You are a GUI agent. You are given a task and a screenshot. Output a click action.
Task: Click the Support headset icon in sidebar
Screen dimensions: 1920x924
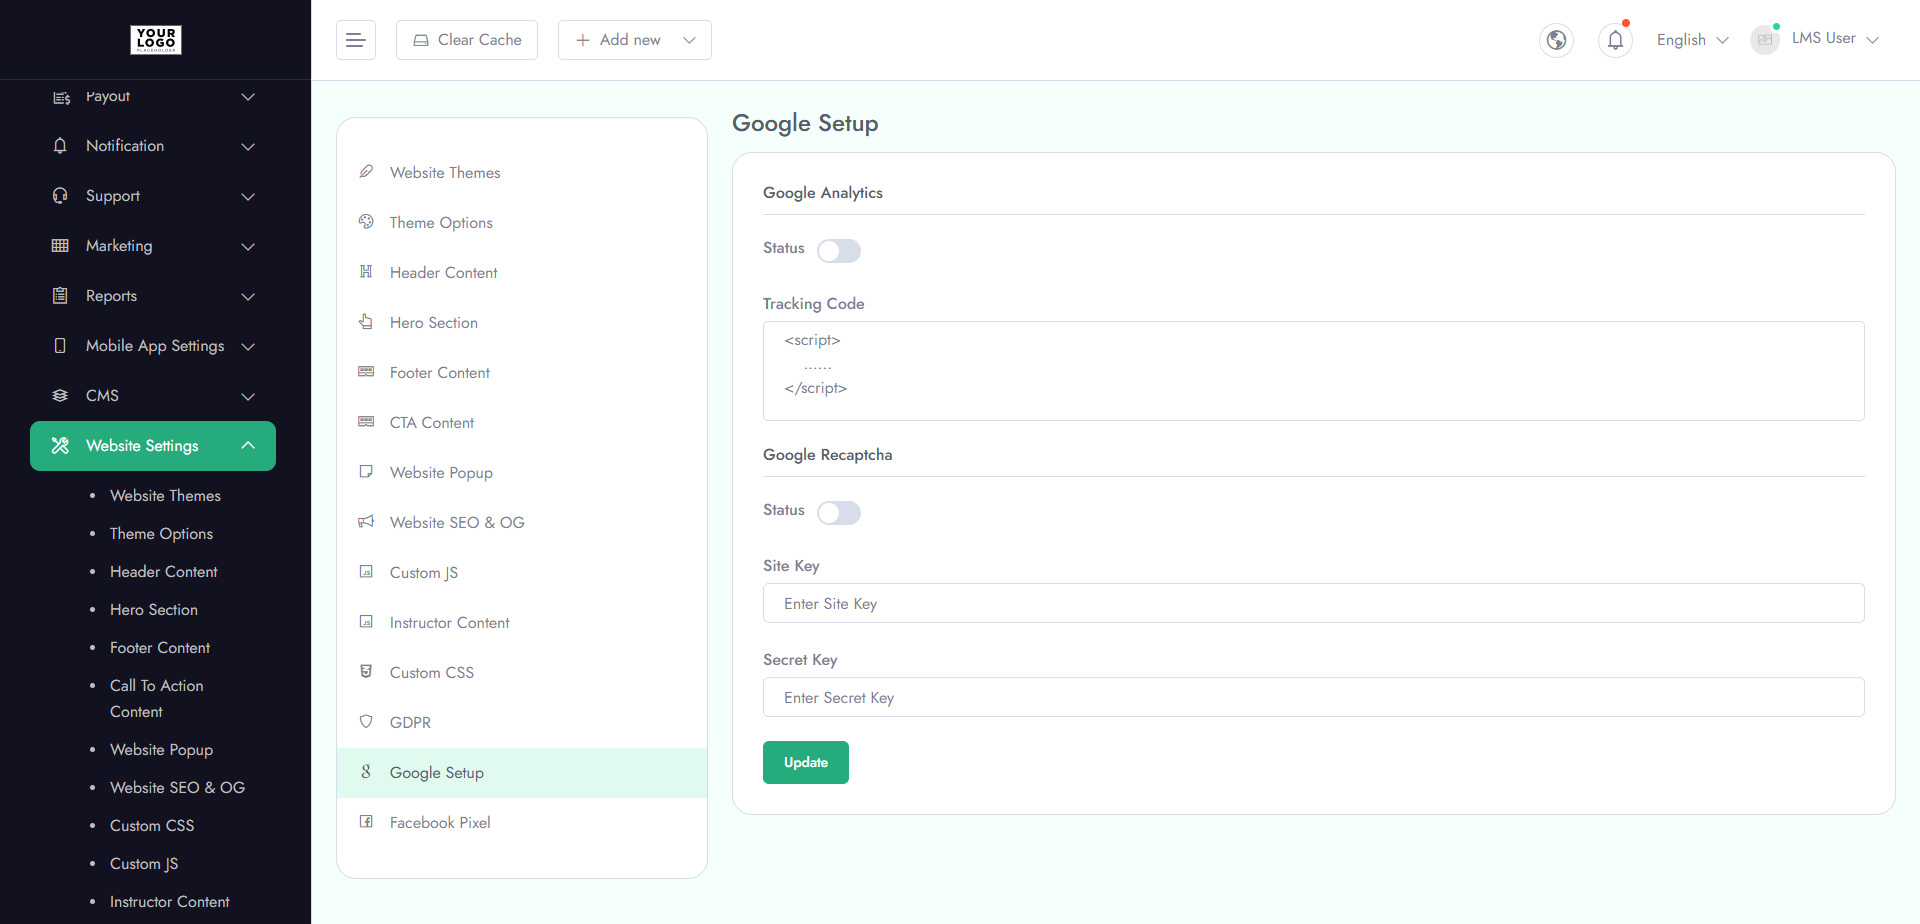tap(60, 196)
